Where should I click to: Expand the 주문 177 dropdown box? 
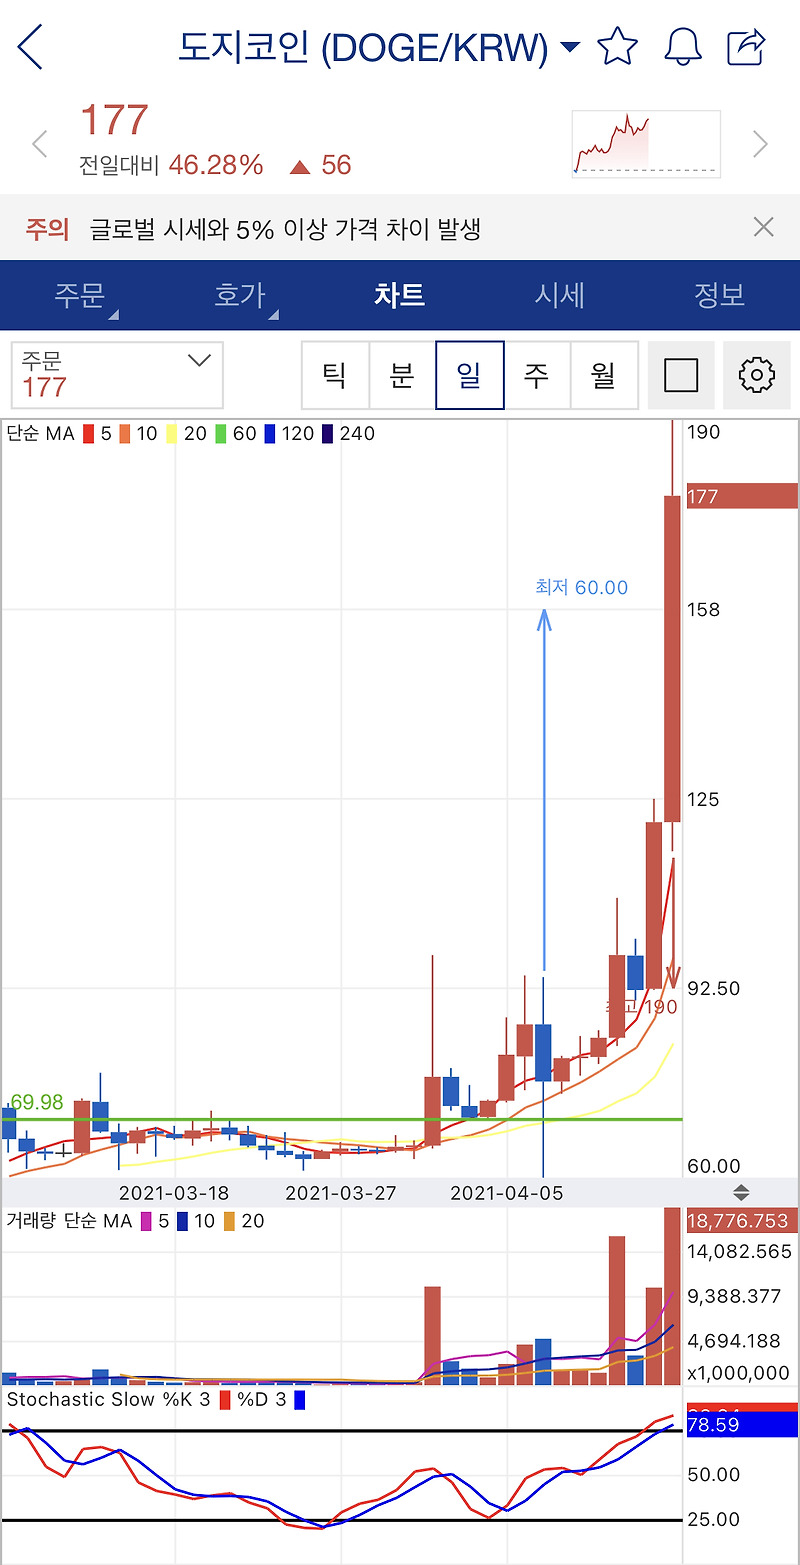click(x=117, y=375)
